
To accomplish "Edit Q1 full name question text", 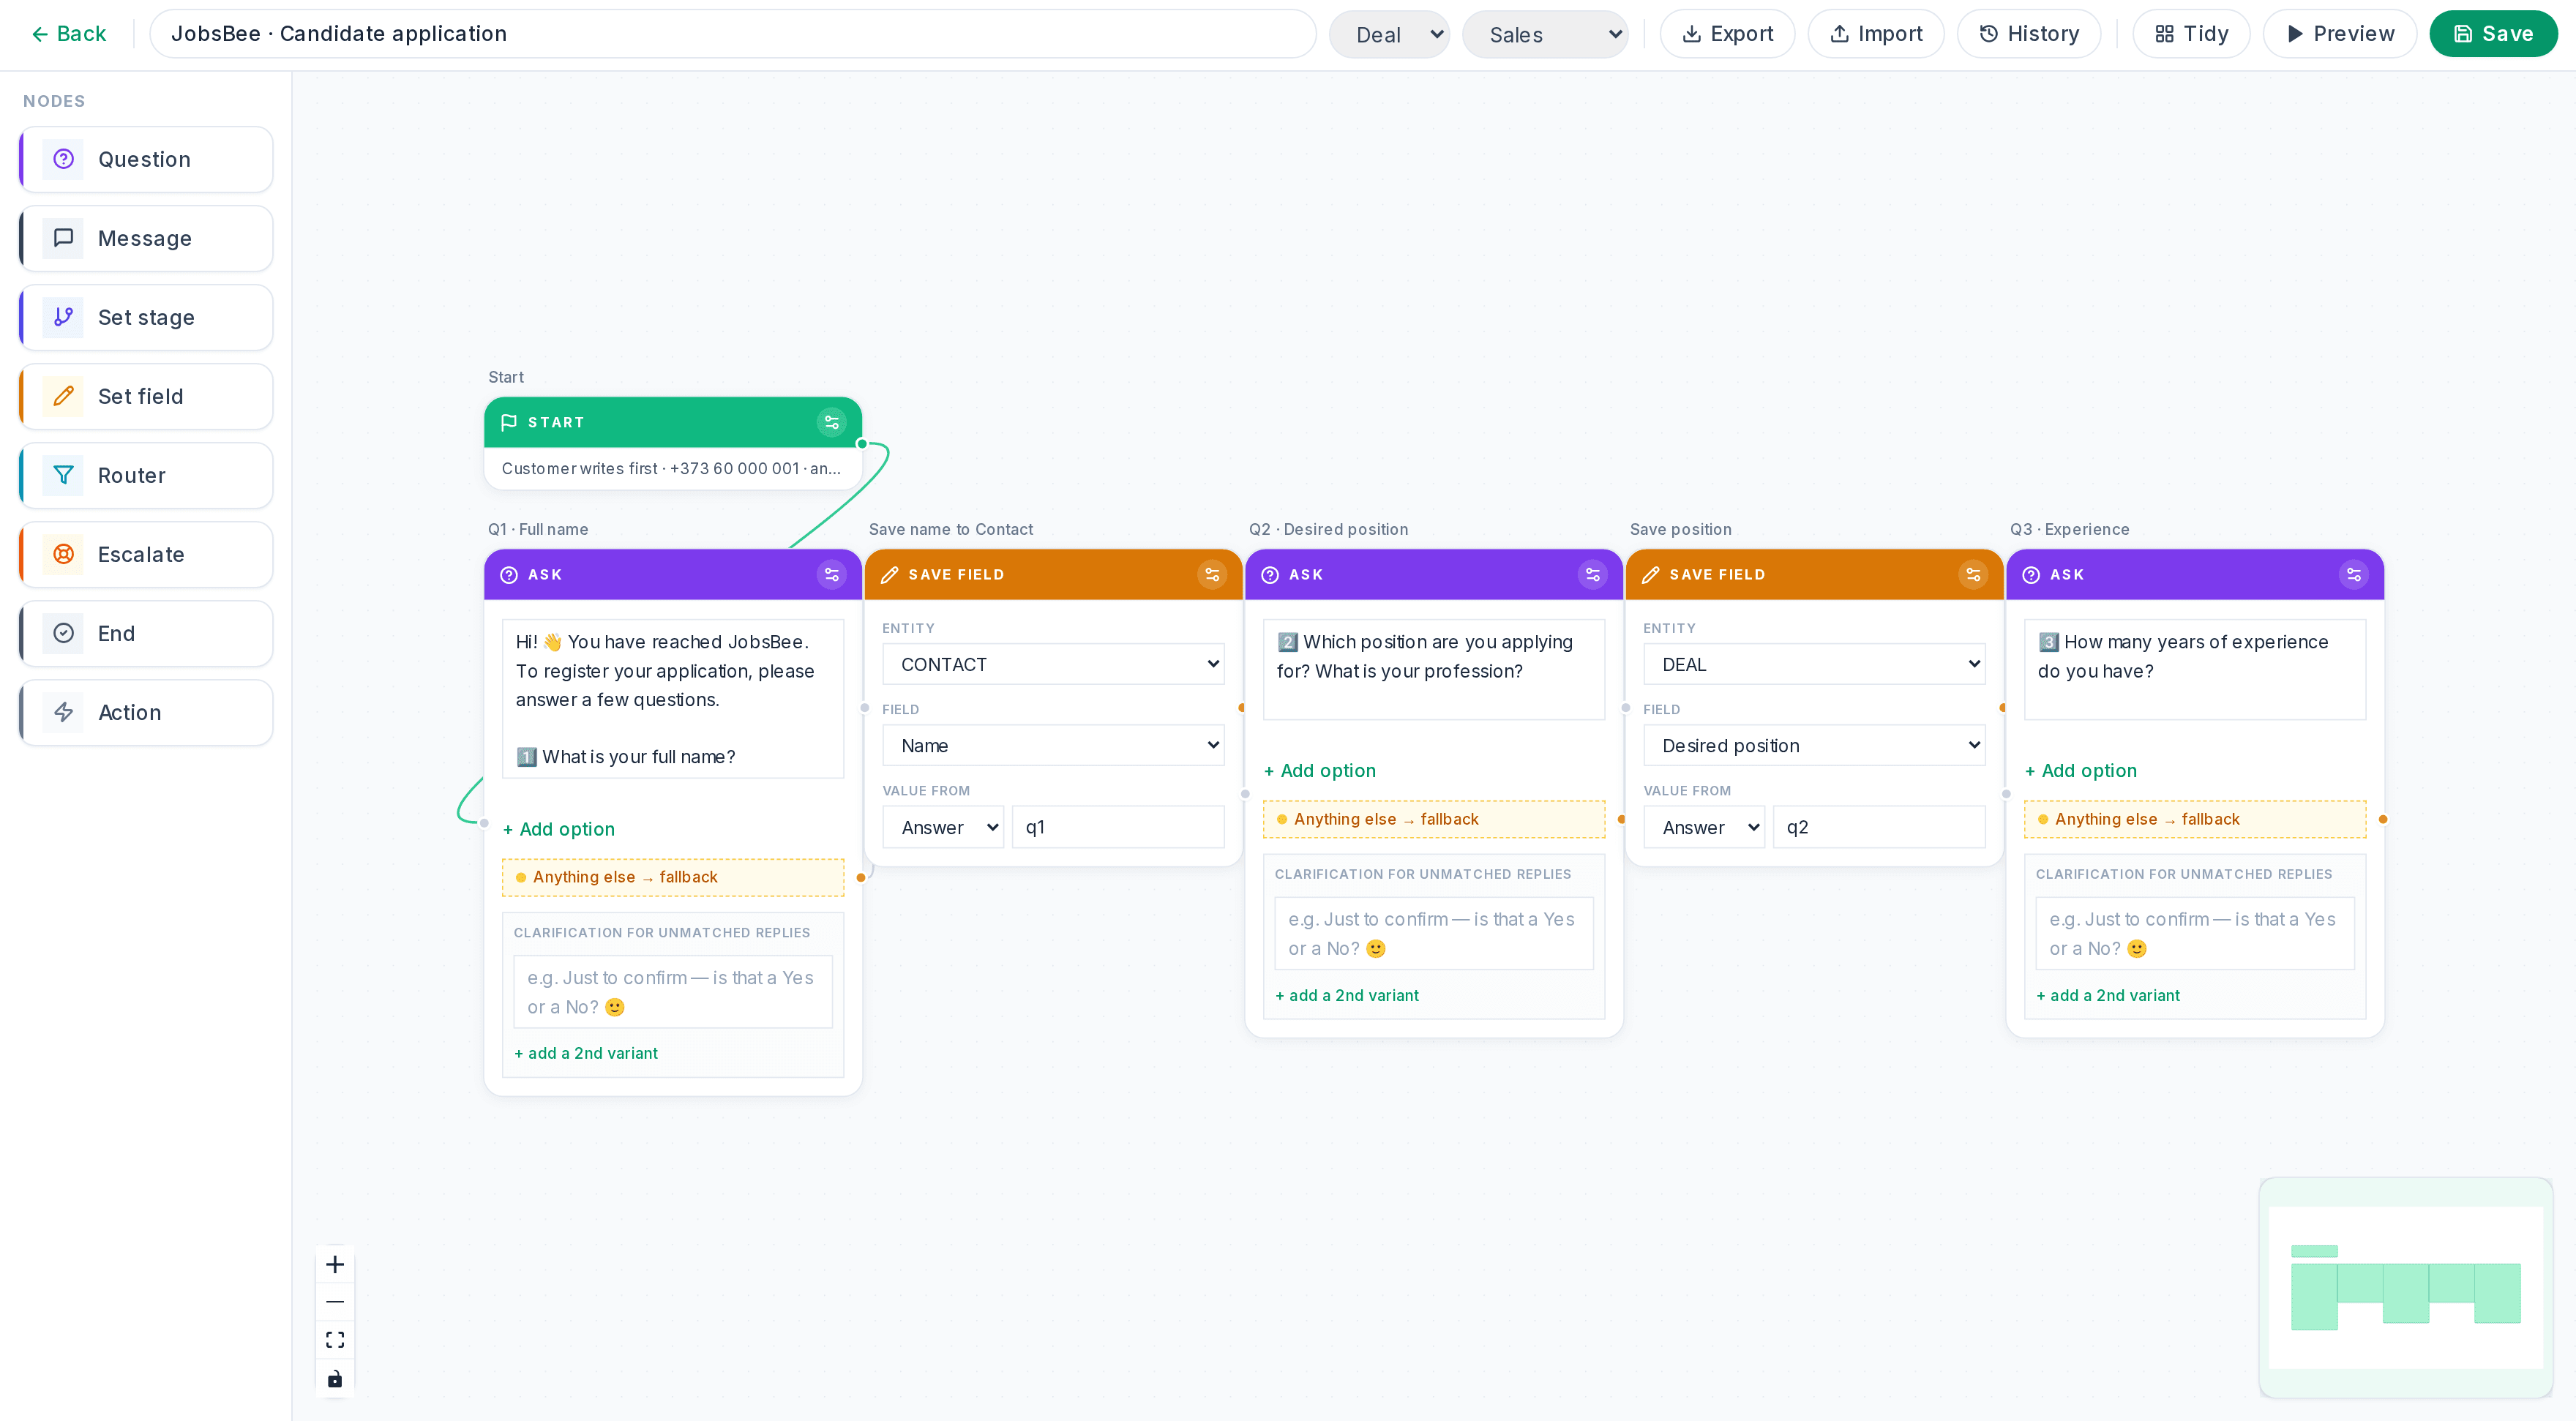I will coord(673,699).
